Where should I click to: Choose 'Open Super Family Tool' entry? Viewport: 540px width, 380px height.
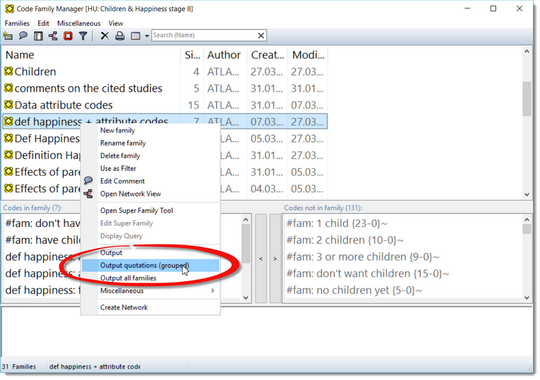(150, 210)
